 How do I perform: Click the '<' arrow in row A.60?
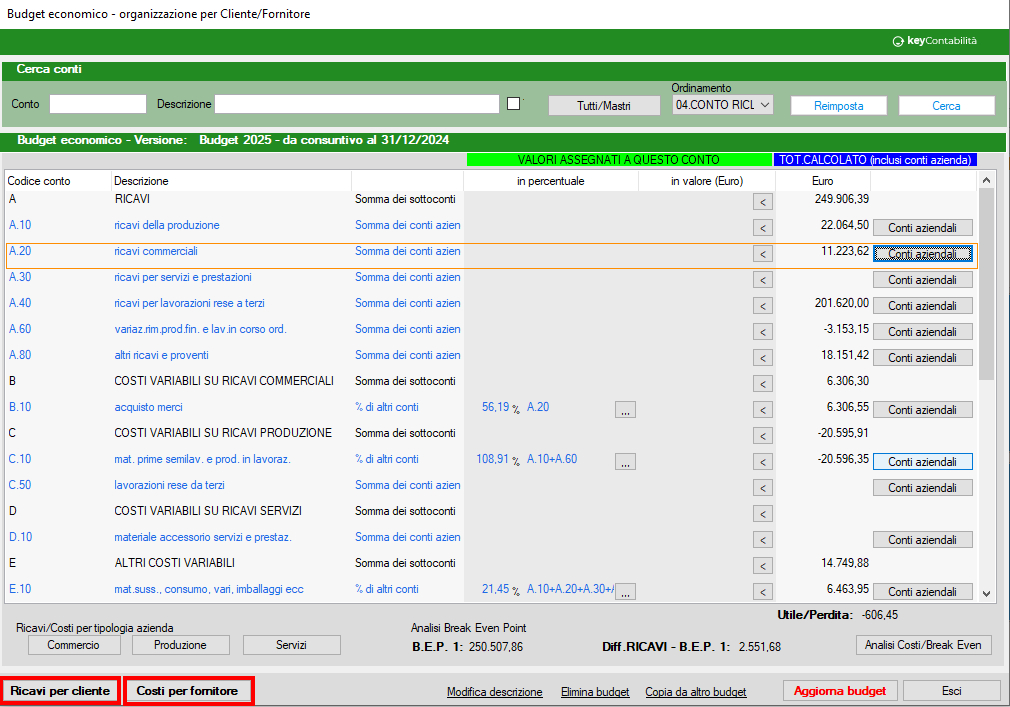[763, 332]
